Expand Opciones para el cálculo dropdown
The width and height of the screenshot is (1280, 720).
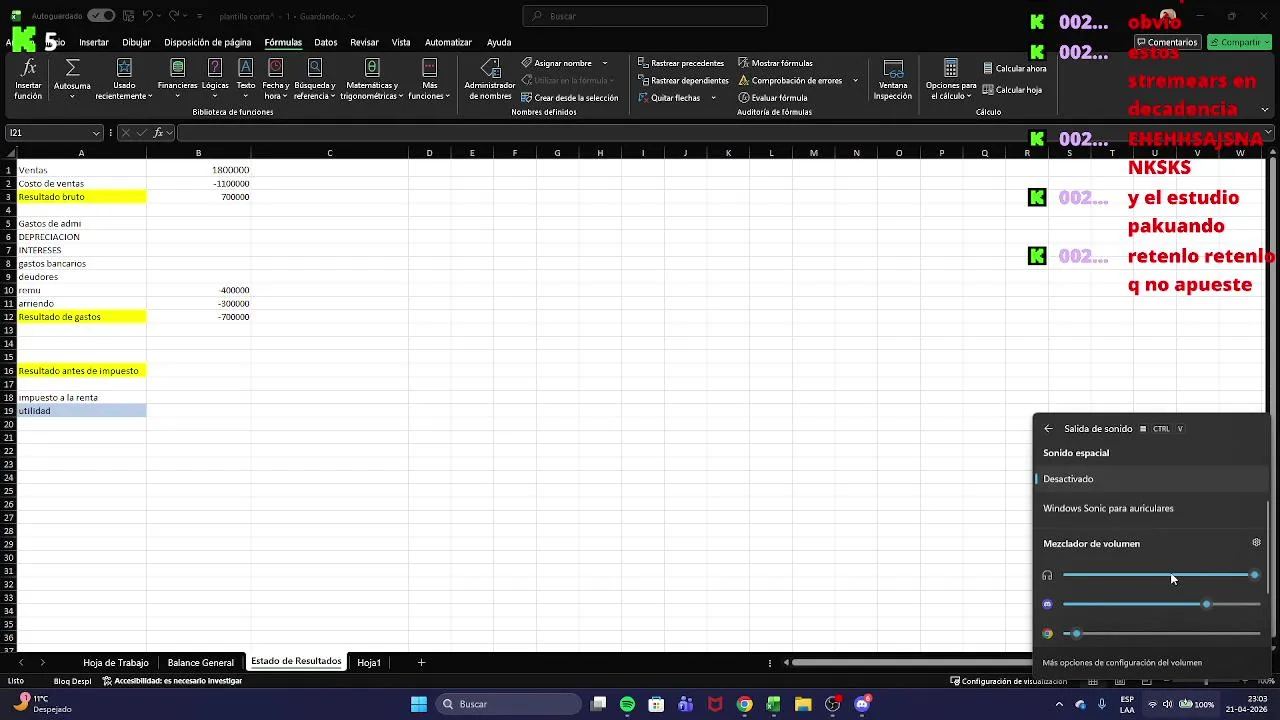[950, 78]
